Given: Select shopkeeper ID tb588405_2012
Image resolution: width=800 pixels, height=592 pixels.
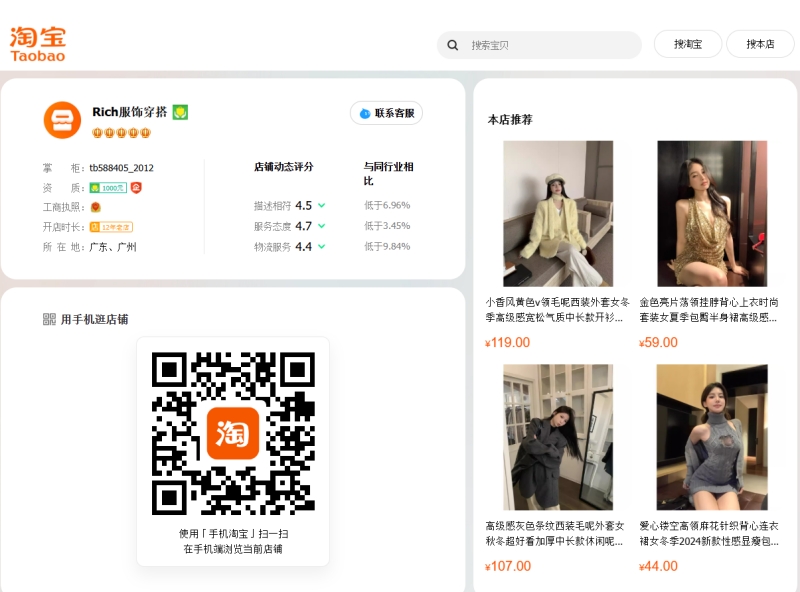Looking at the screenshot, I should click(121, 168).
